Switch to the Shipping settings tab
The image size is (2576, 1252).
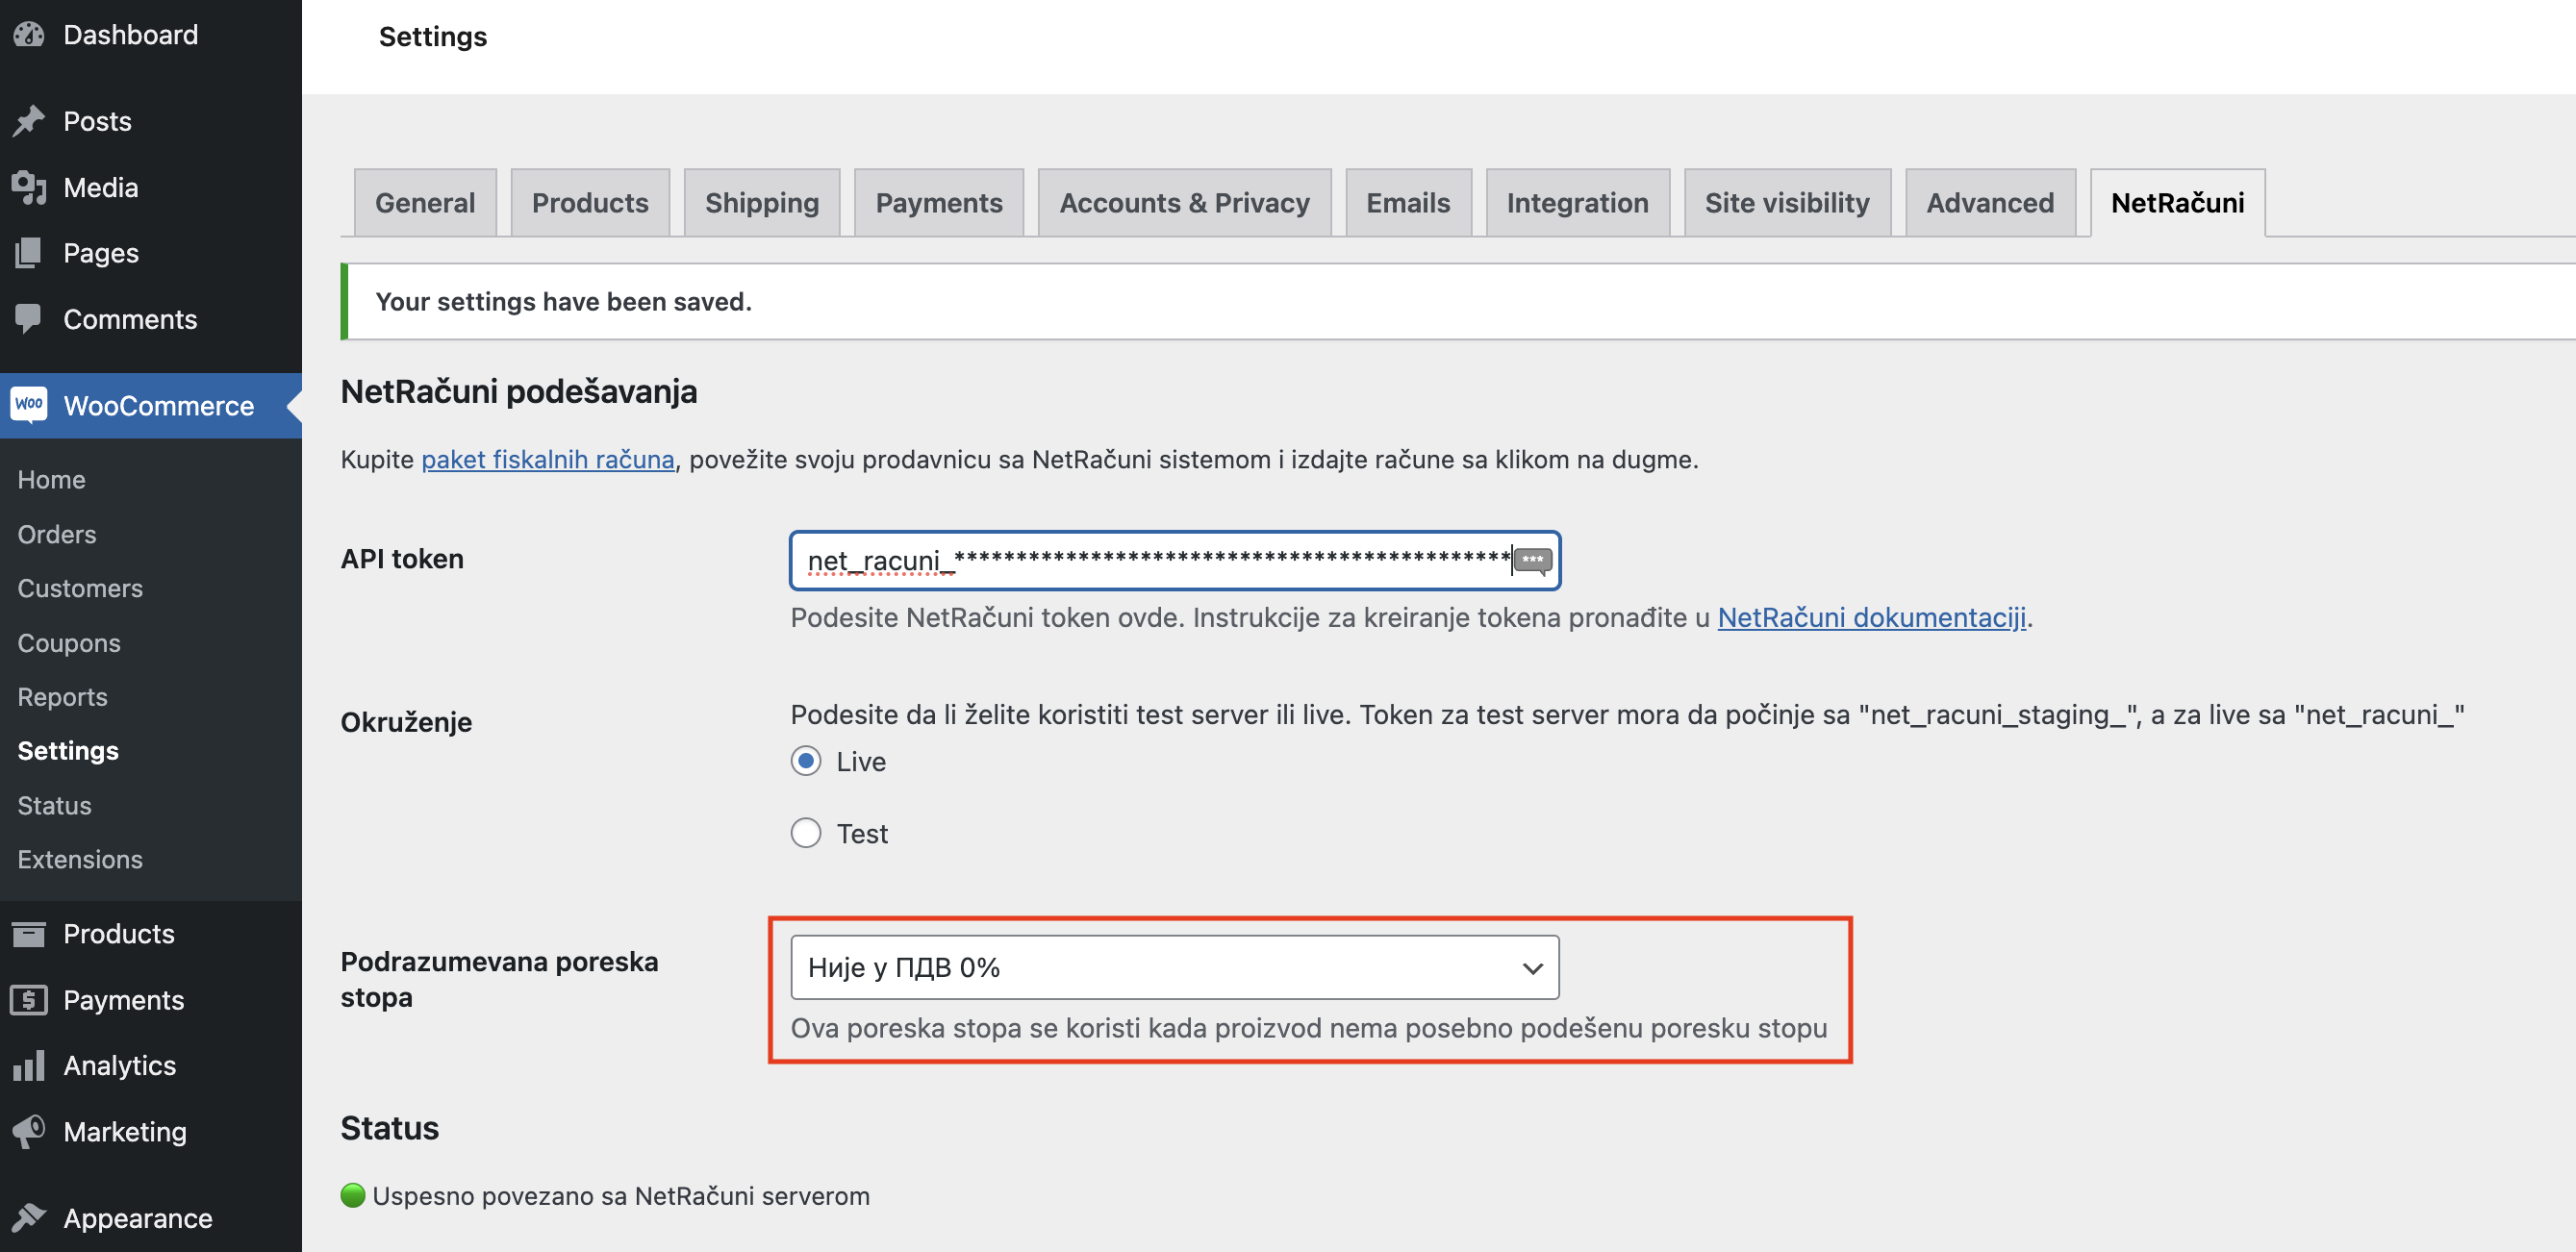761,203
